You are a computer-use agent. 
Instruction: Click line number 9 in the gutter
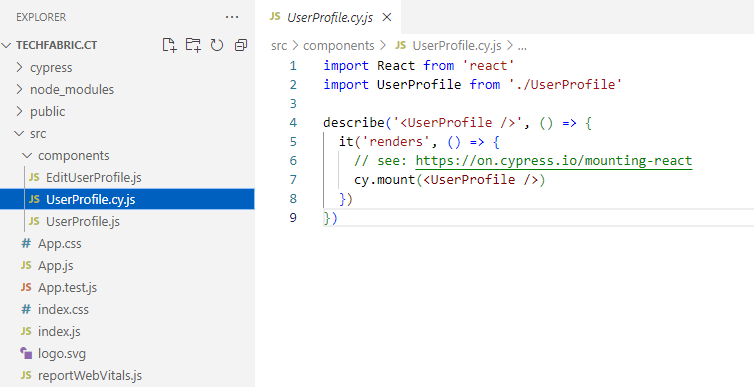[x=293, y=218]
